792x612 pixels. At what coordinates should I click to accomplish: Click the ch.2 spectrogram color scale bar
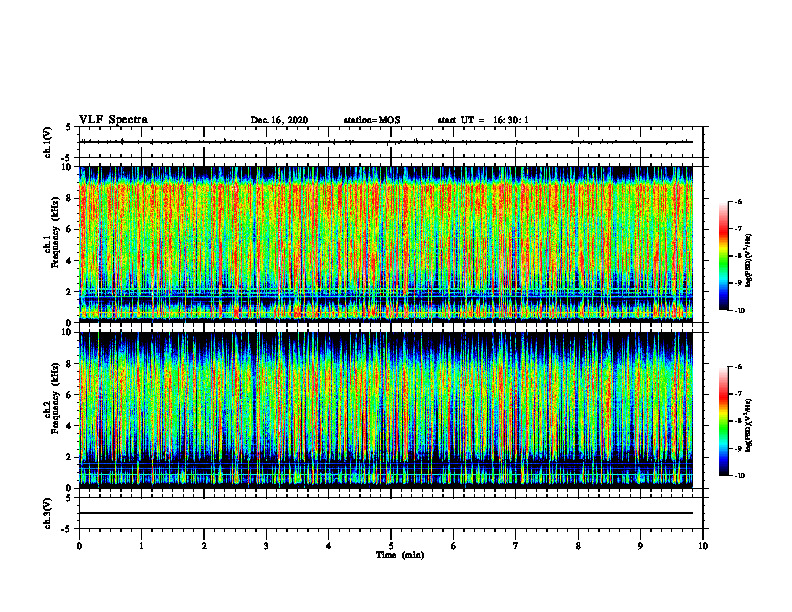coord(723,421)
